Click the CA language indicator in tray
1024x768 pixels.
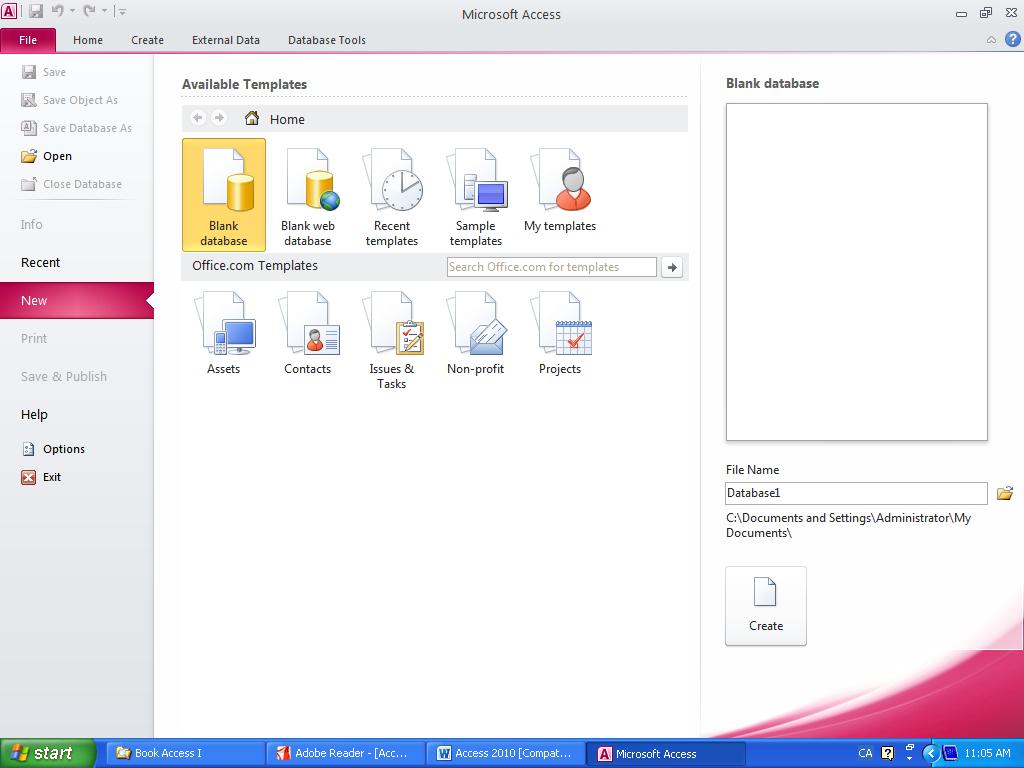(865, 754)
